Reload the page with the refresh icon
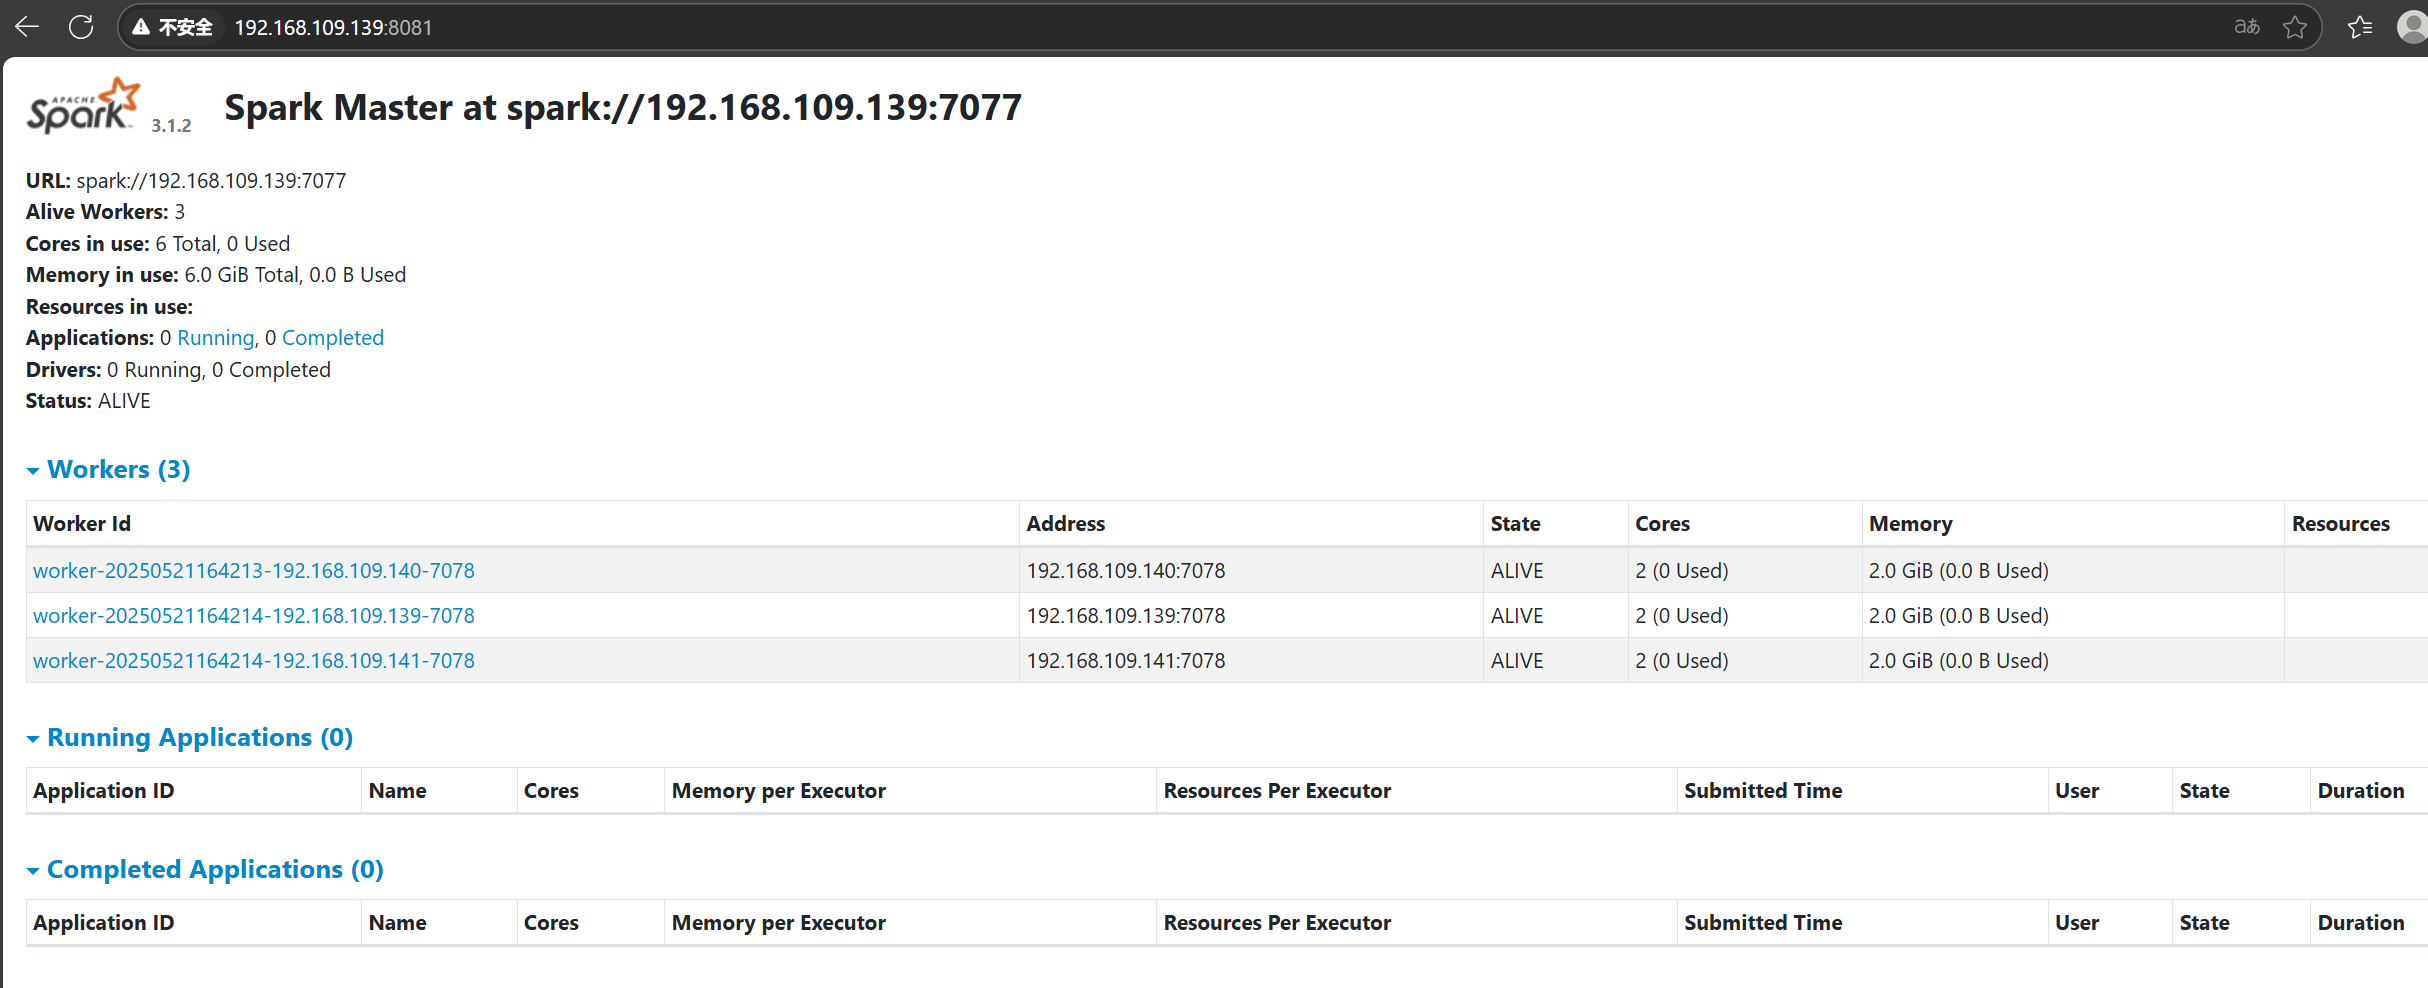Screen dimensions: 2428x988 coord(81,27)
